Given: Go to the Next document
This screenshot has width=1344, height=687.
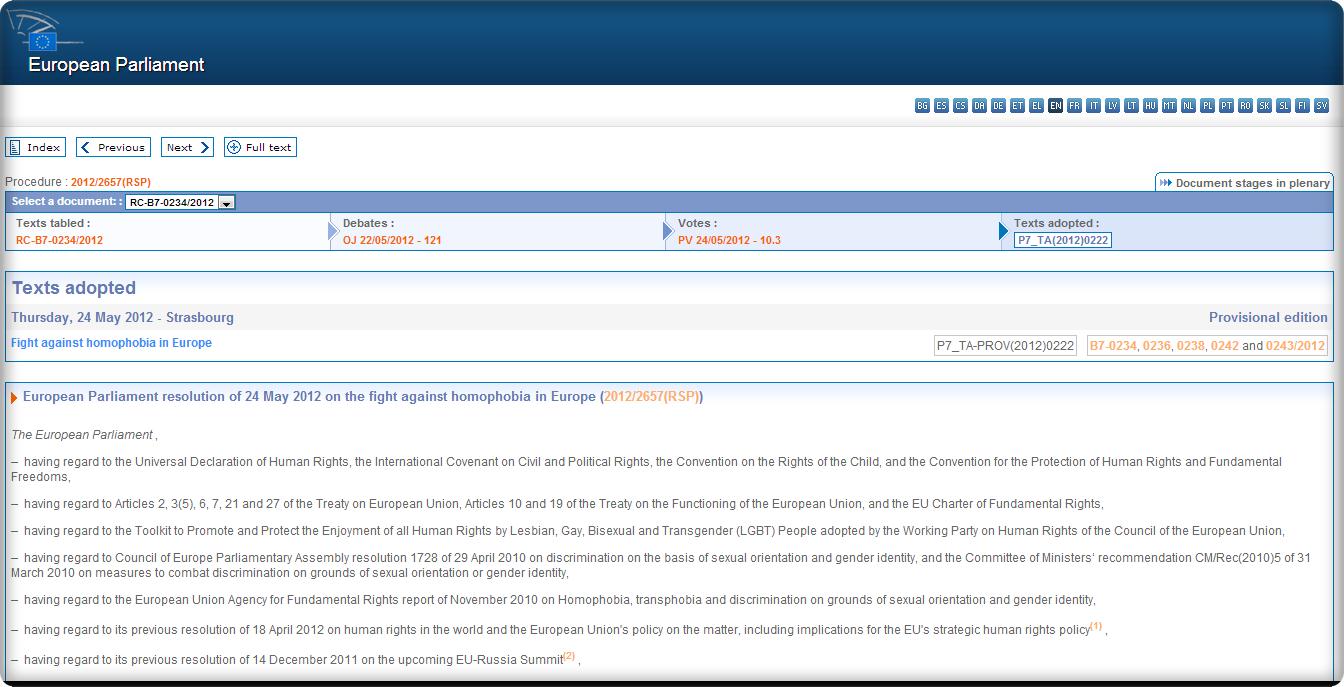Looking at the screenshot, I should [x=187, y=147].
